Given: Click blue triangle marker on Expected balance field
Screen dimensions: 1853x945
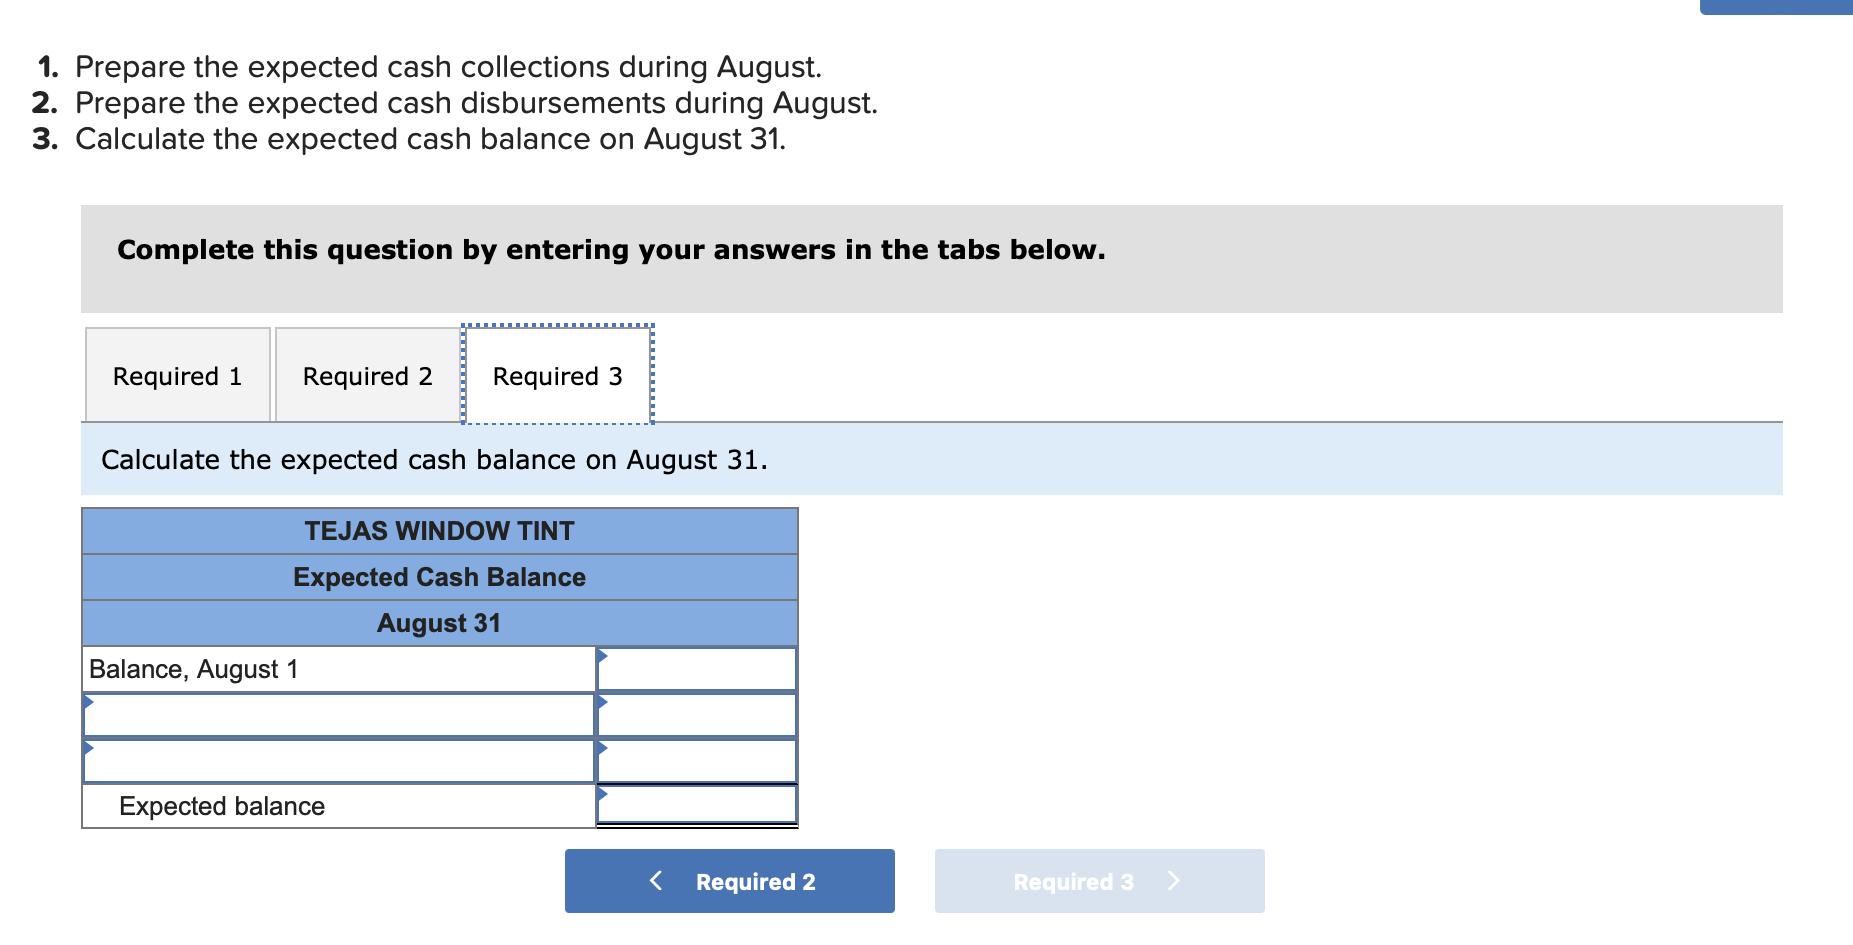Looking at the screenshot, I should click(602, 795).
